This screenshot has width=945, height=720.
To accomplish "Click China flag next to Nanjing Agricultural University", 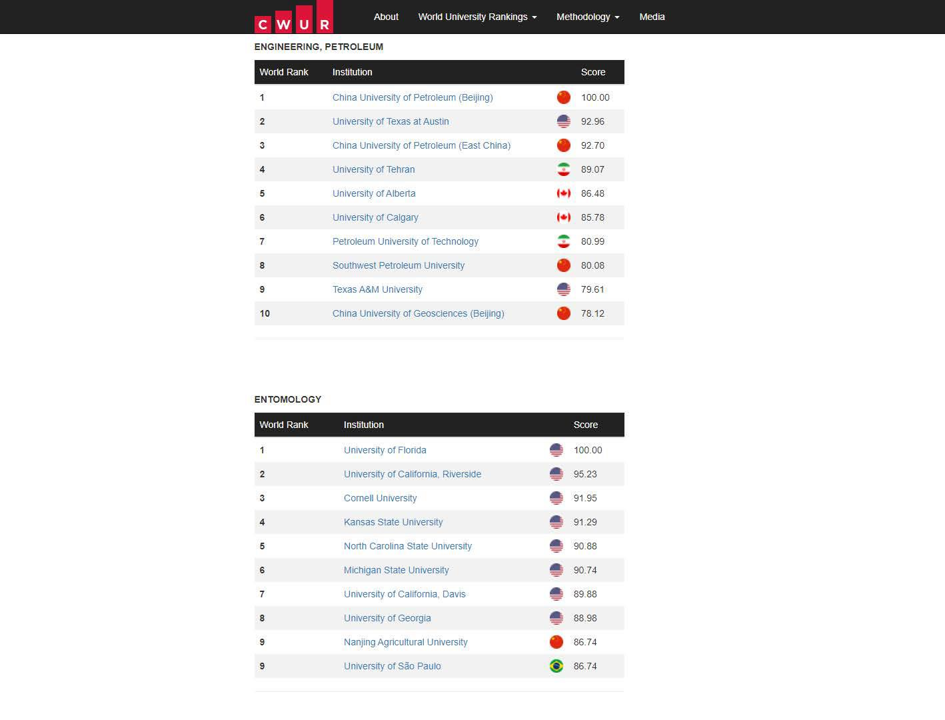I will [x=556, y=642].
